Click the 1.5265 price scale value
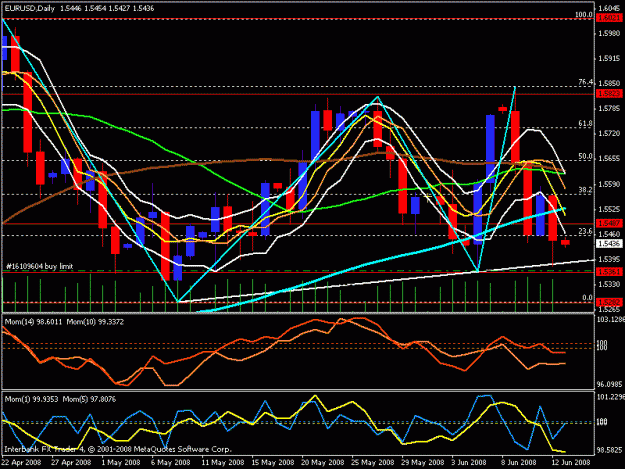625x469 pixels. (x=610, y=309)
